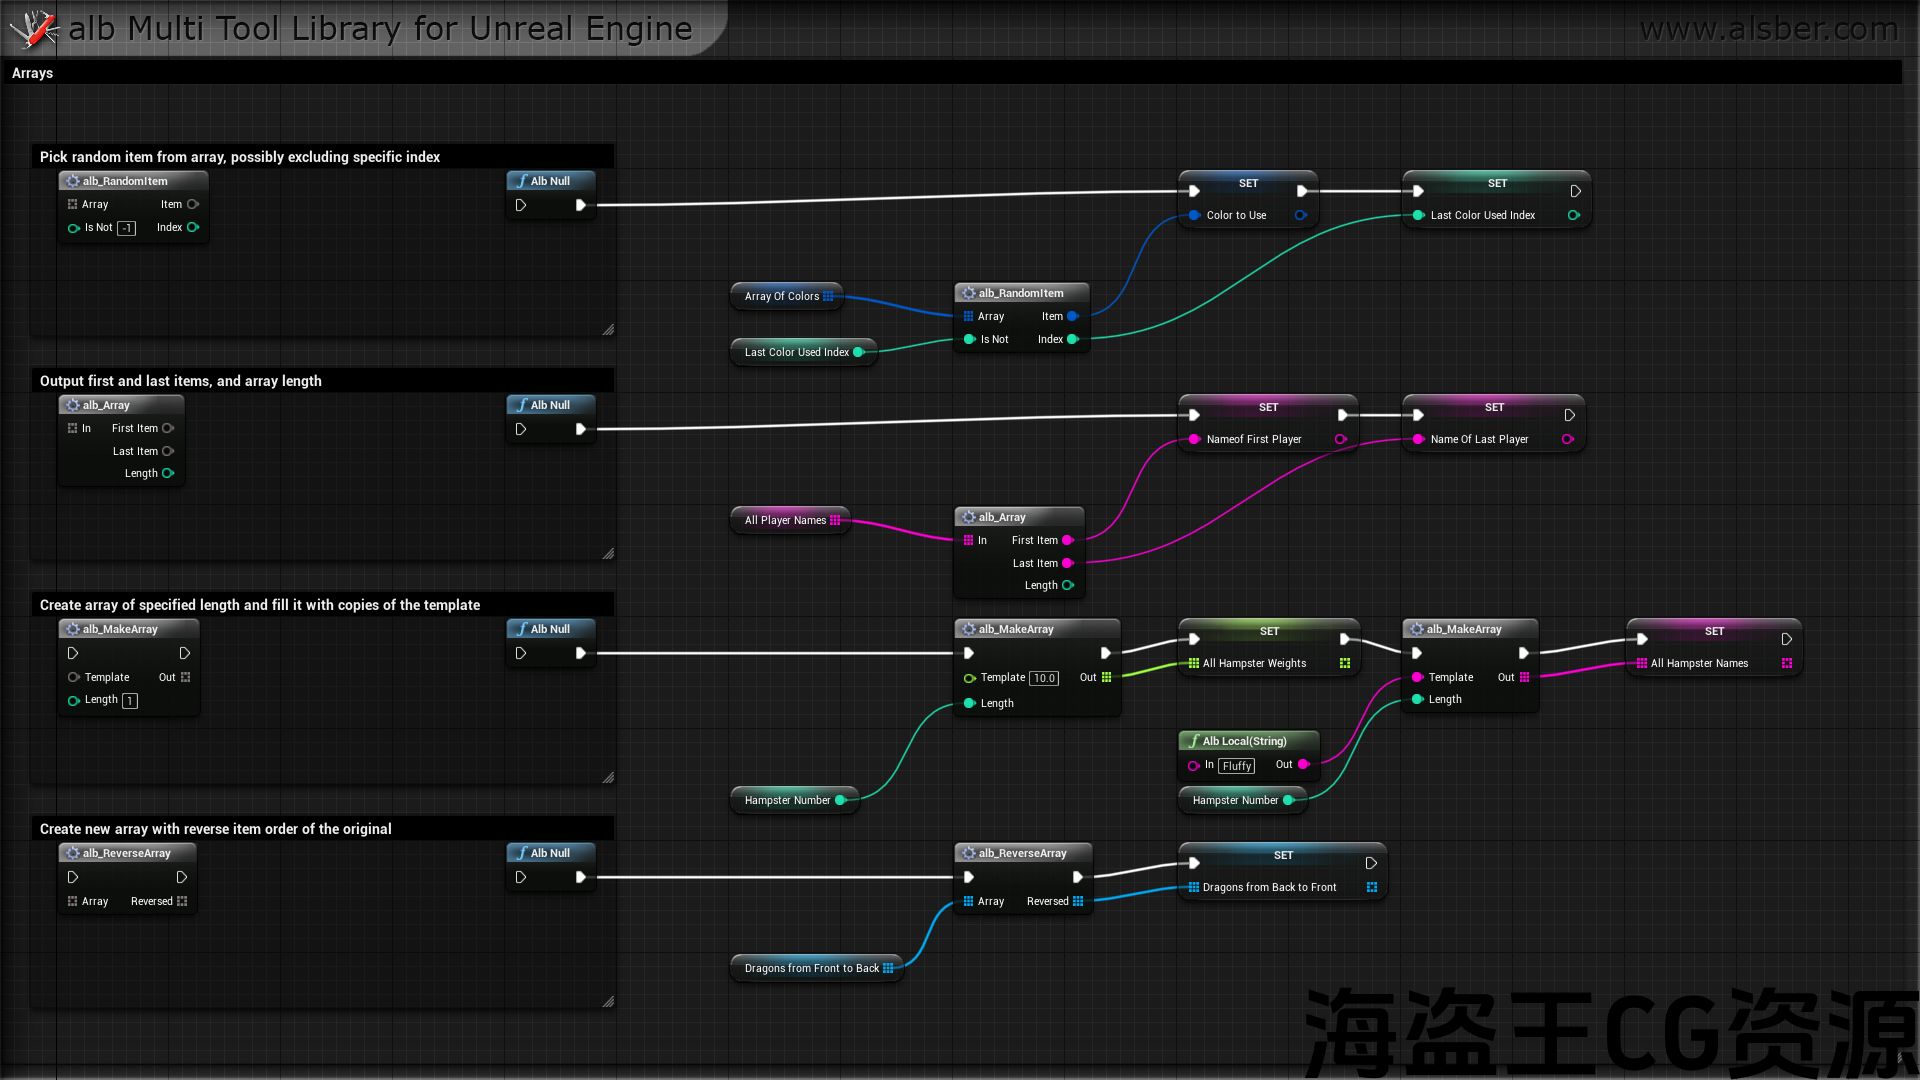Screen dimensions: 1920x1080
Task: Click the Color to Use input pin
Action: pos(1194,215)
